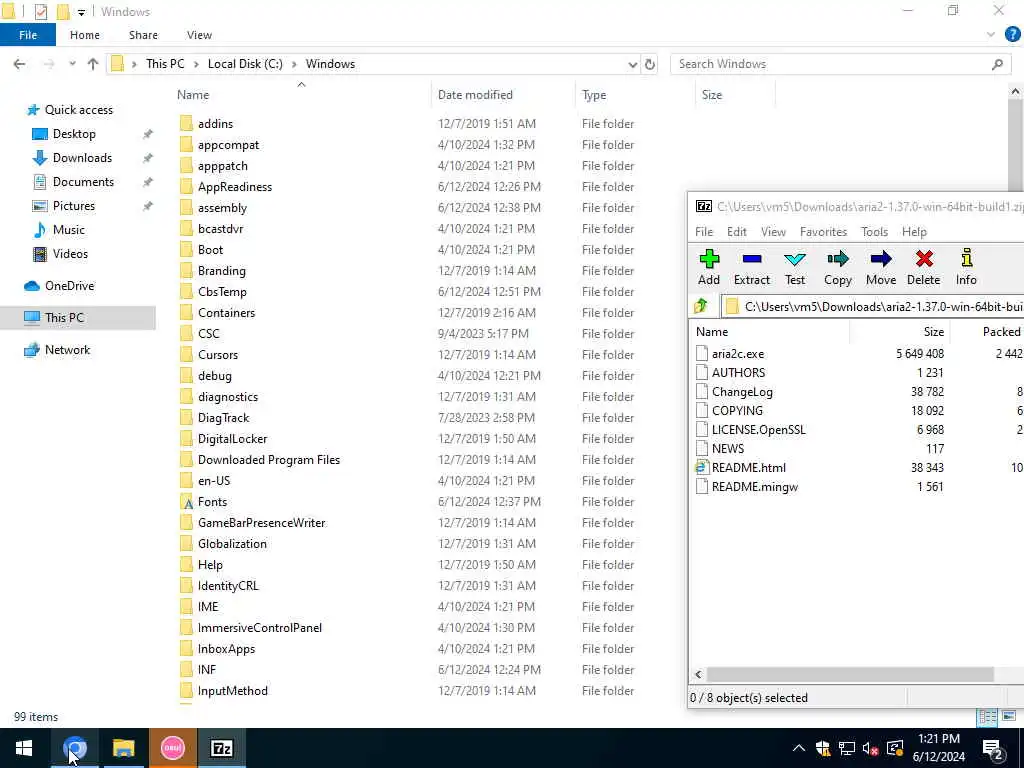Open 7-Zip Tools menu
This screenshot has width=1024, height=768.
coord(874,232)
